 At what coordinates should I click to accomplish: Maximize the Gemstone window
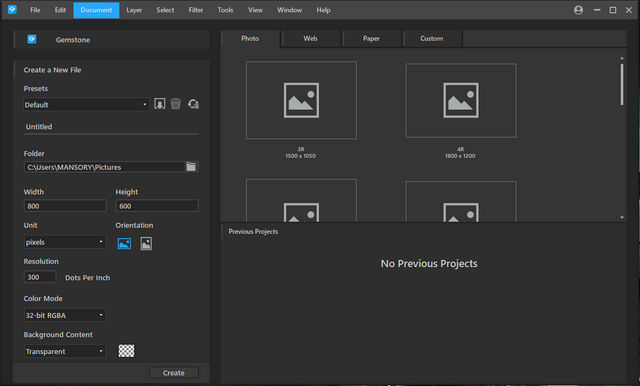[x=613, y=10]
